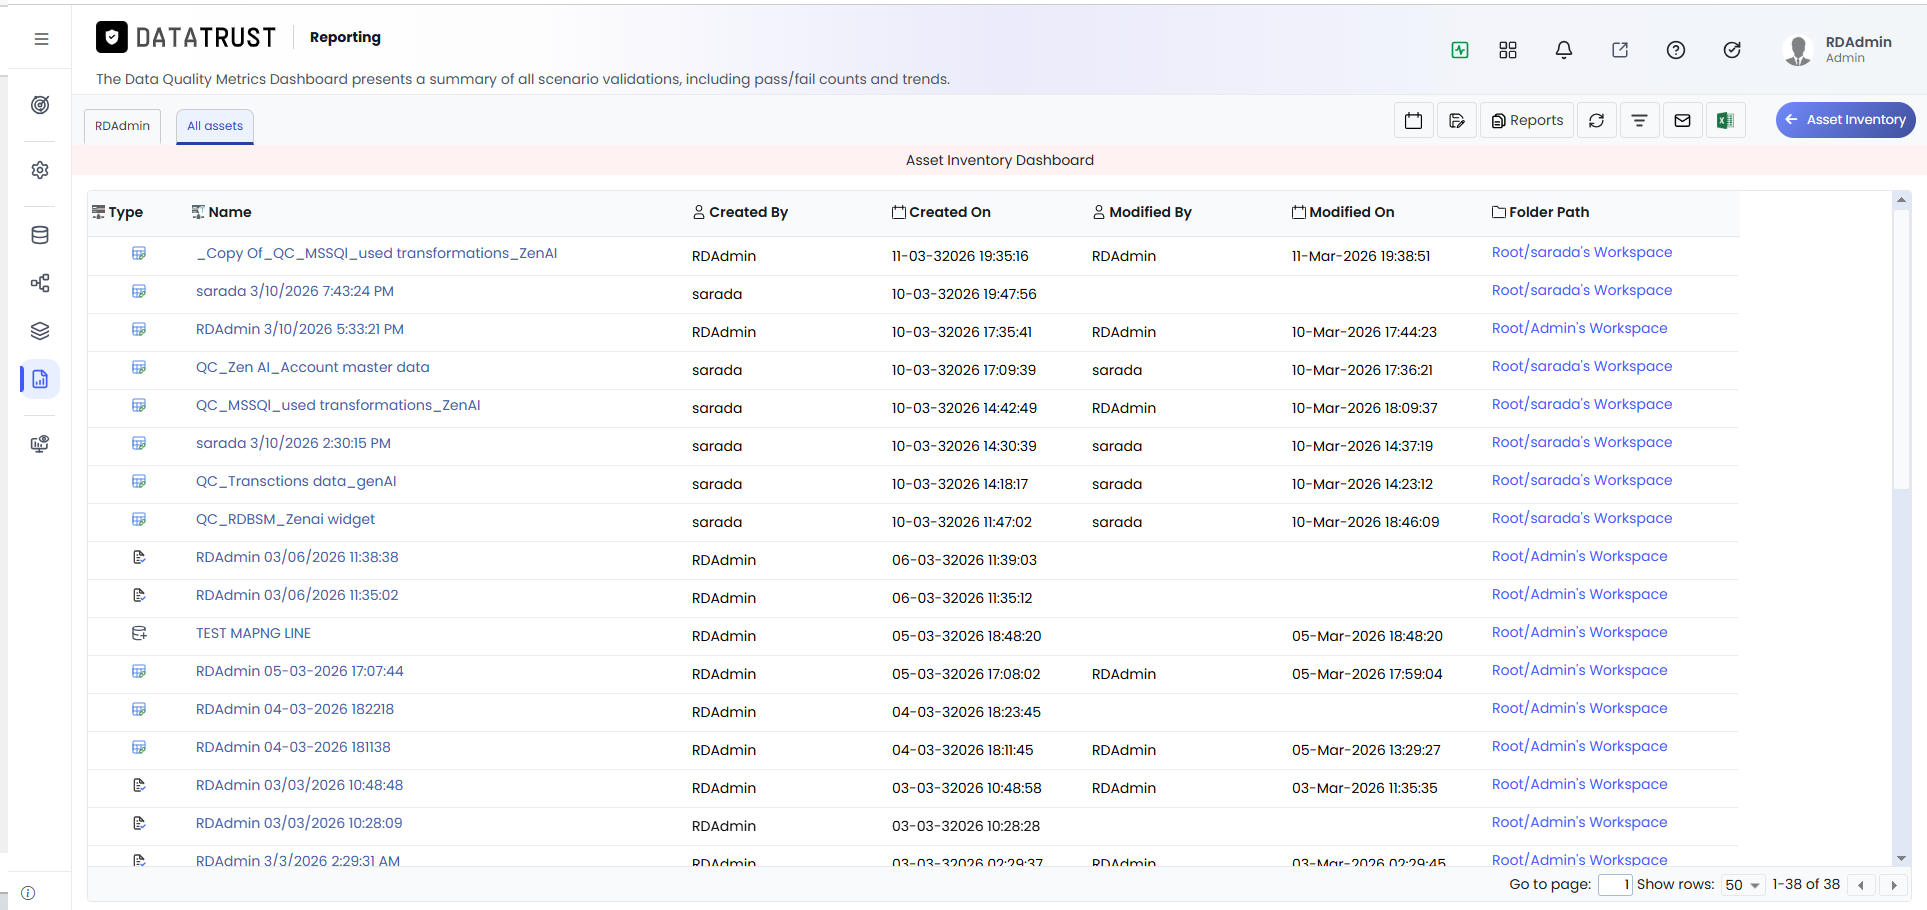Click the refresh check icon in header
This screenshot has width=1927, height=910.
point(1732,50)
